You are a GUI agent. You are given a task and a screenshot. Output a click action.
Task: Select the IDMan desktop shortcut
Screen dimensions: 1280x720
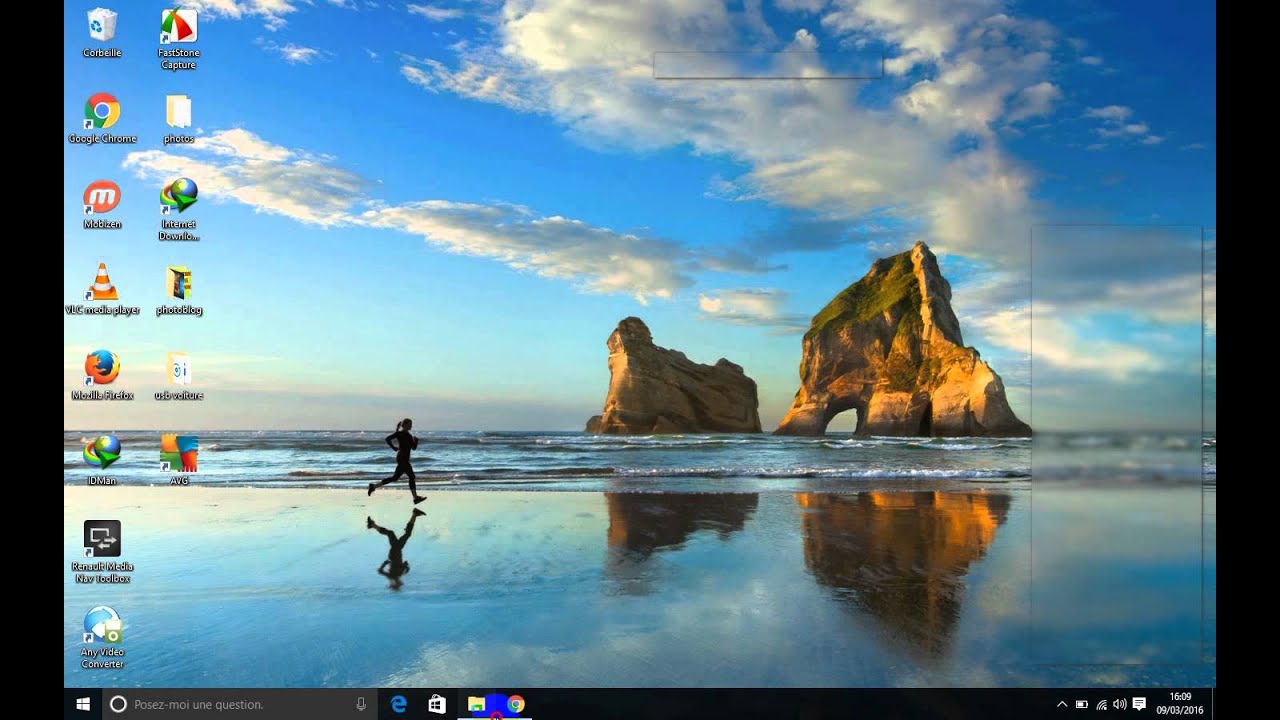(x=102, y=460)
